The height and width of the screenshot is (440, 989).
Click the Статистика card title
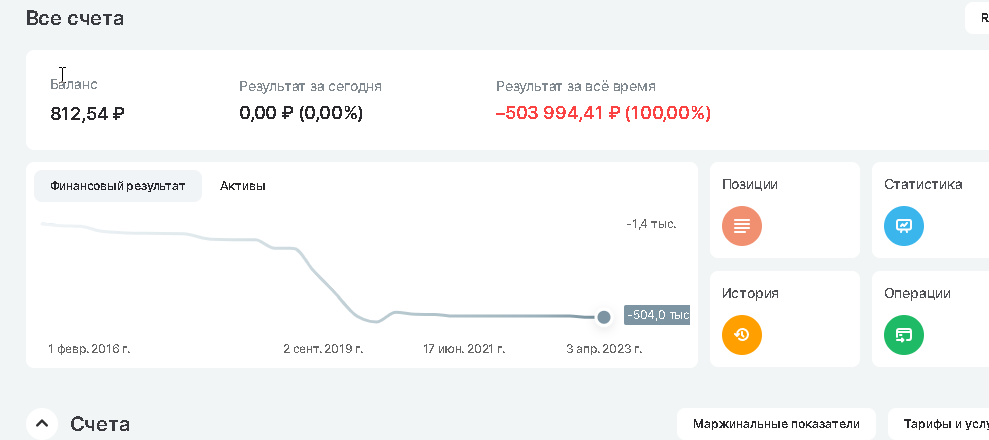(923, 184)
